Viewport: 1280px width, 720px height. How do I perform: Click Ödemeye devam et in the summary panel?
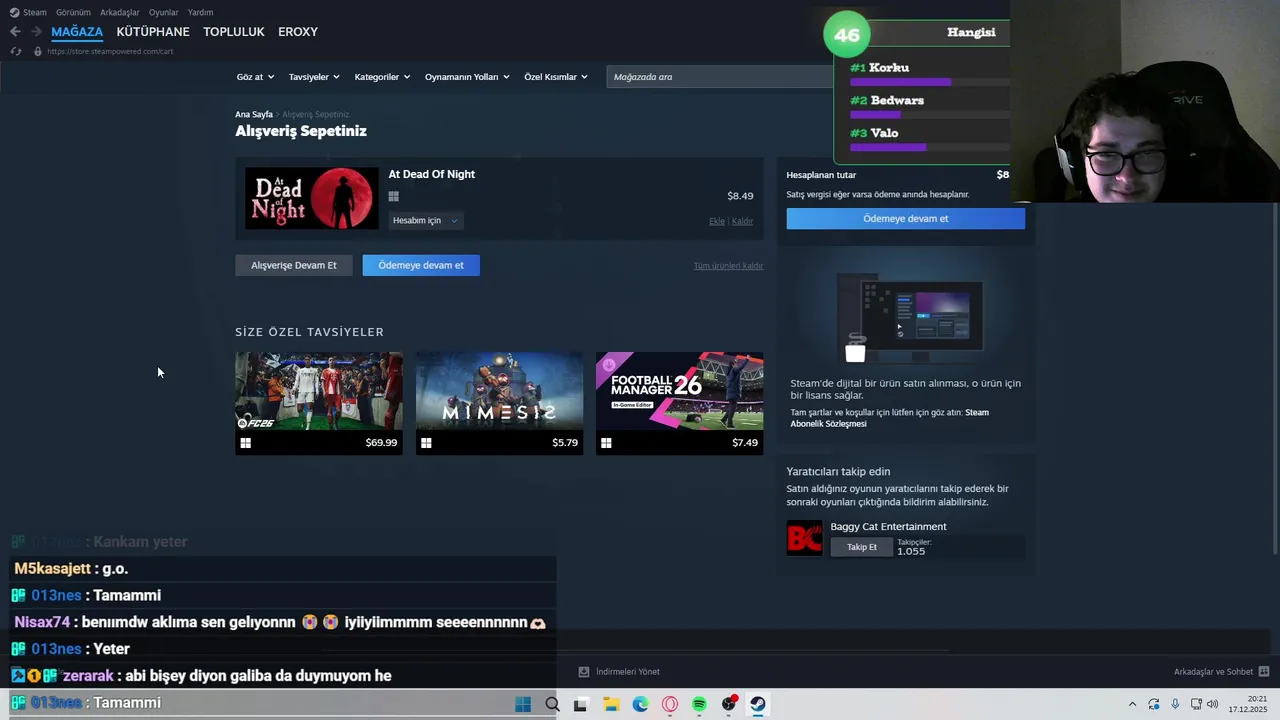[x=905, y=218]
